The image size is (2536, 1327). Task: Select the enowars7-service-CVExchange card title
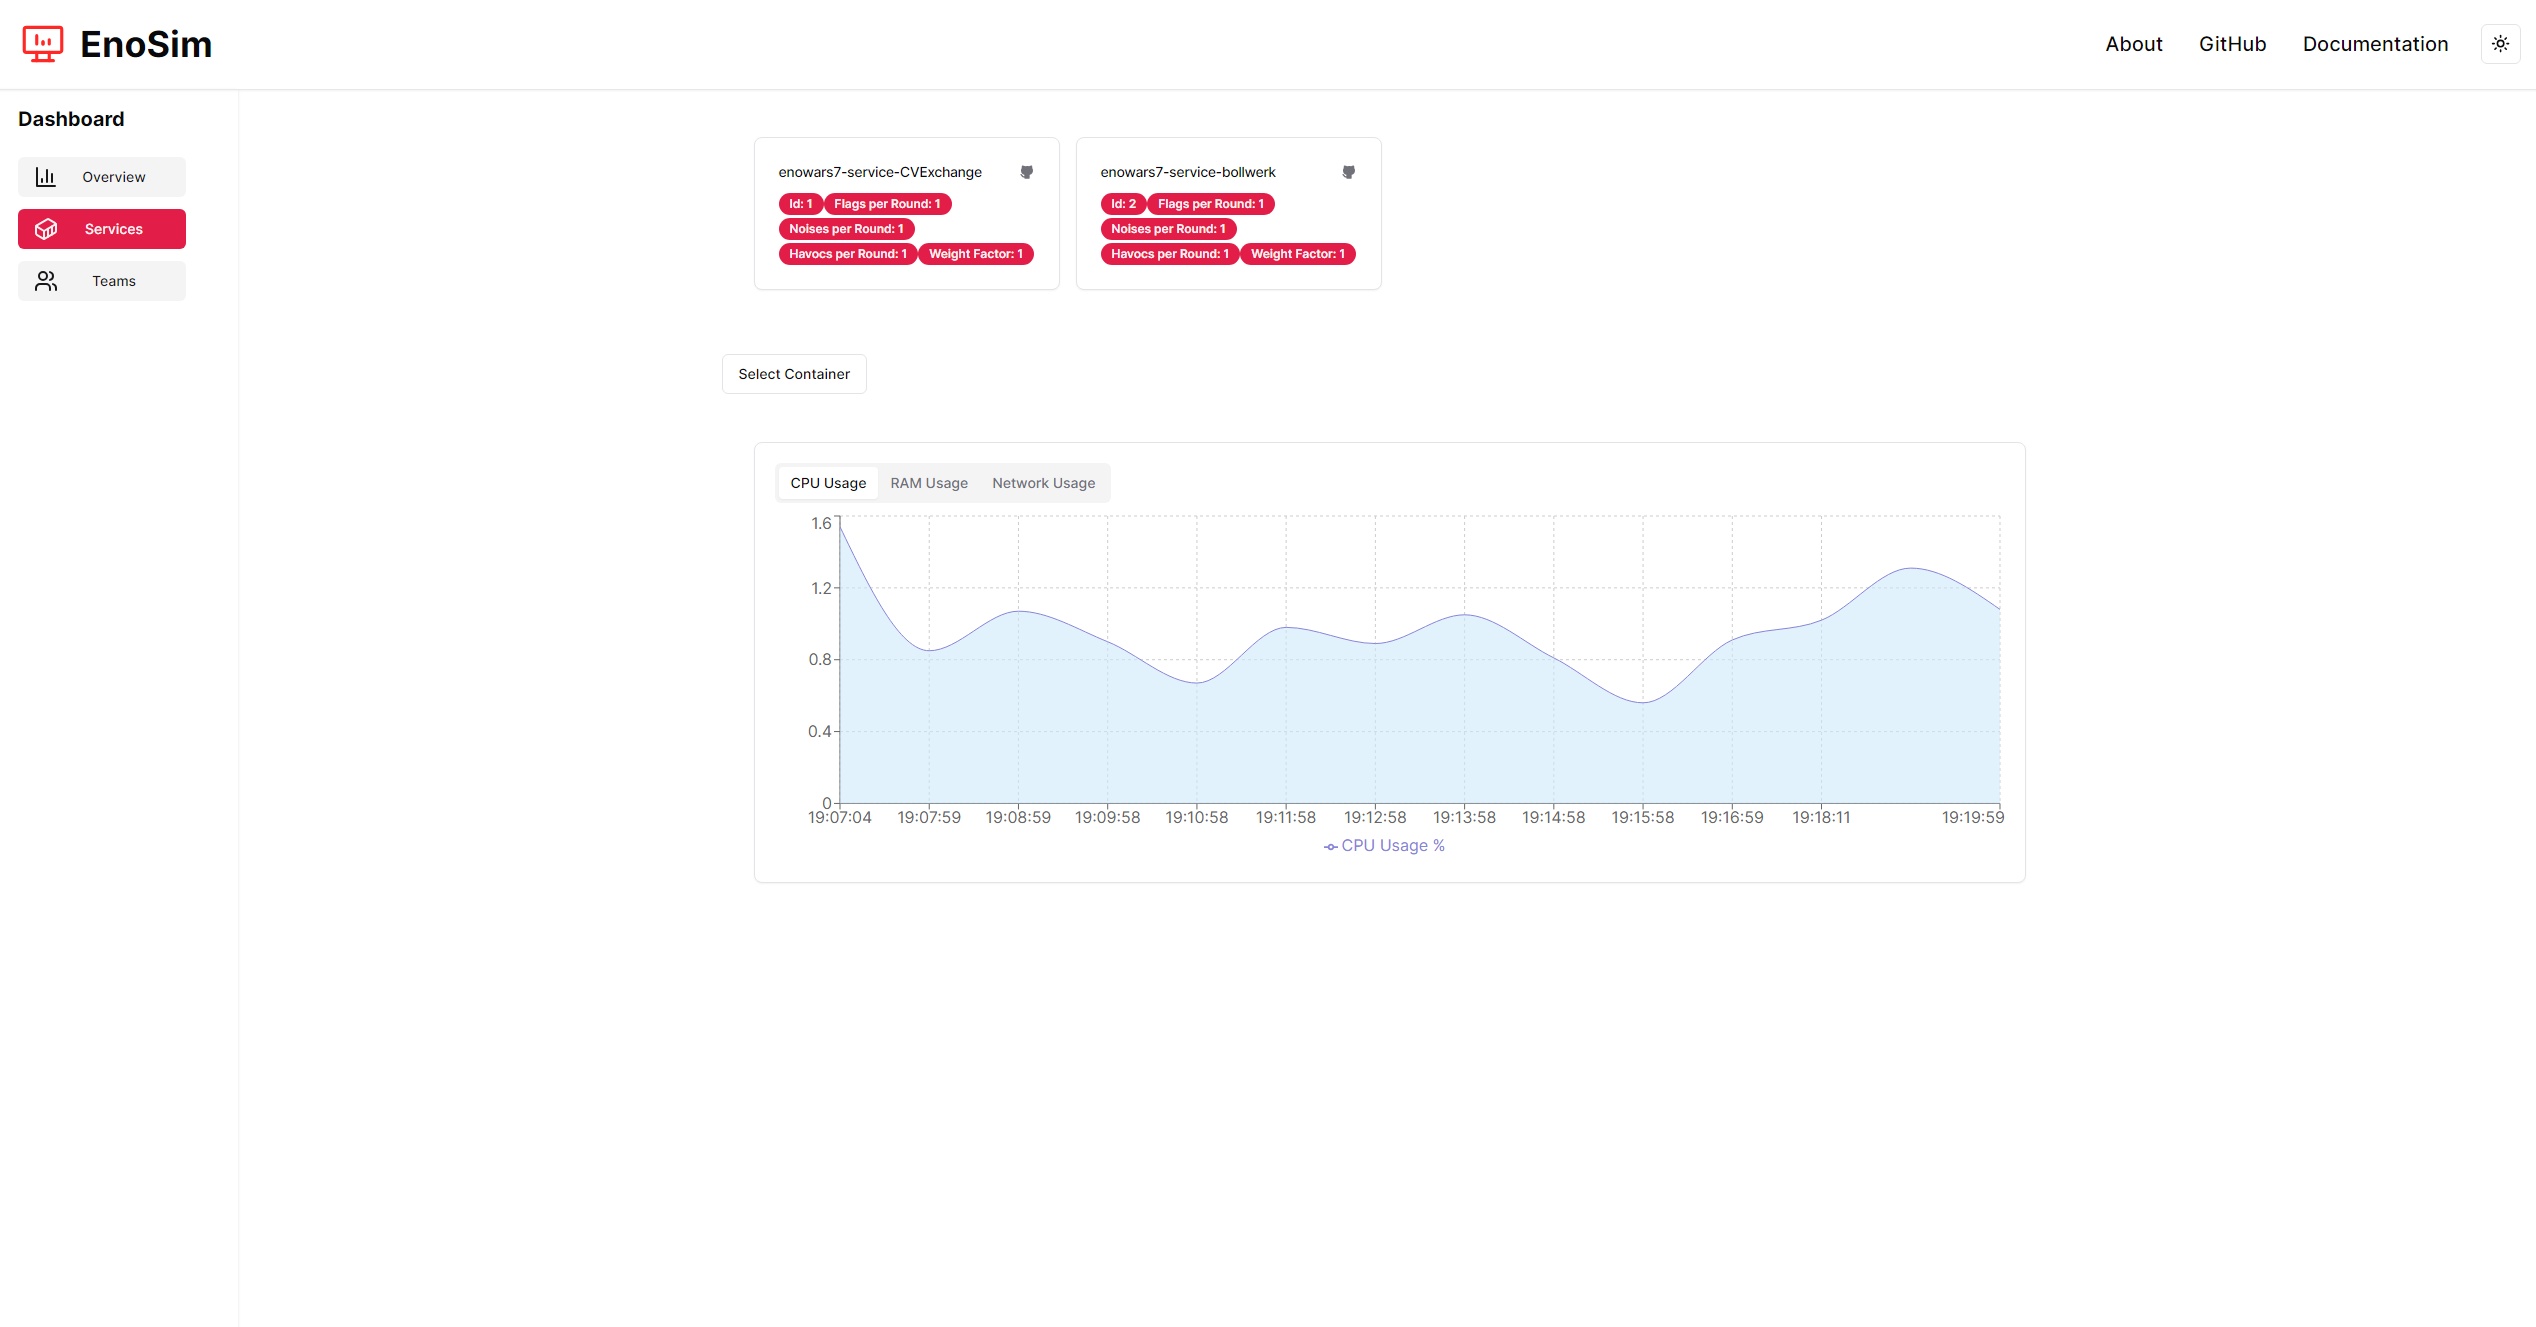880,172
